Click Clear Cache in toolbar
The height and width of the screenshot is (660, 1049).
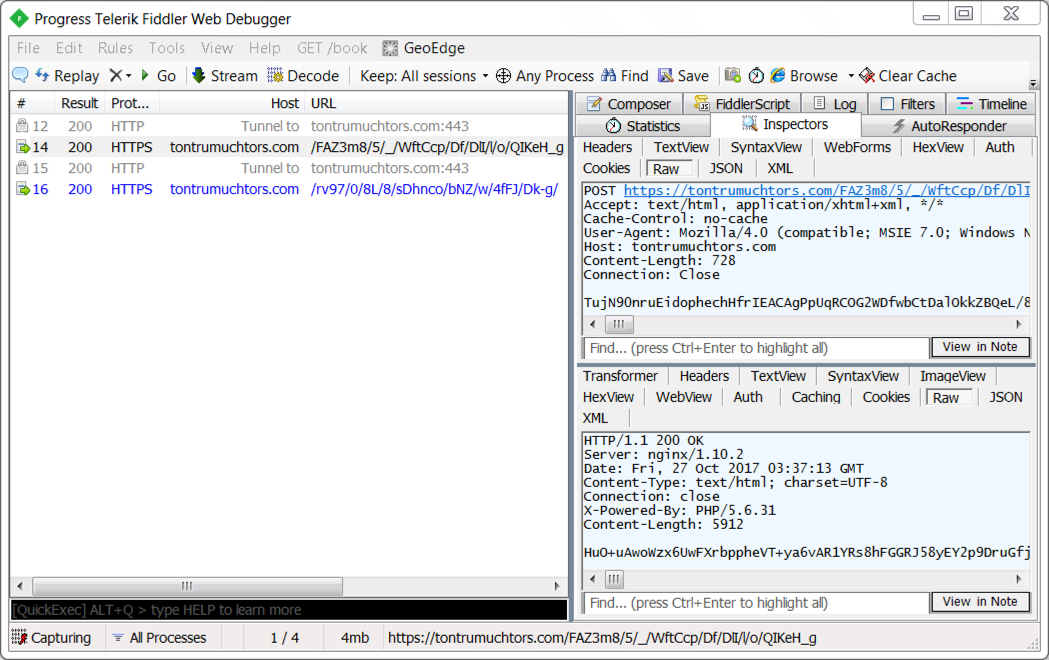click(908, 76)
